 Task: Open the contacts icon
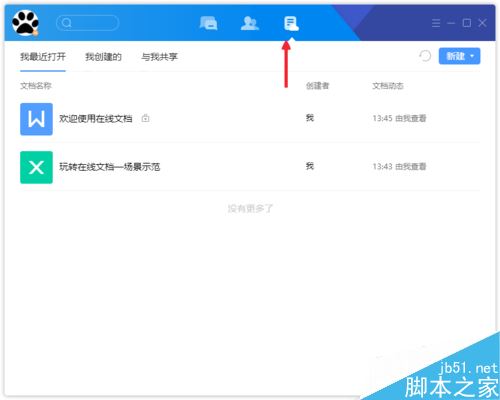pos(250,23)
